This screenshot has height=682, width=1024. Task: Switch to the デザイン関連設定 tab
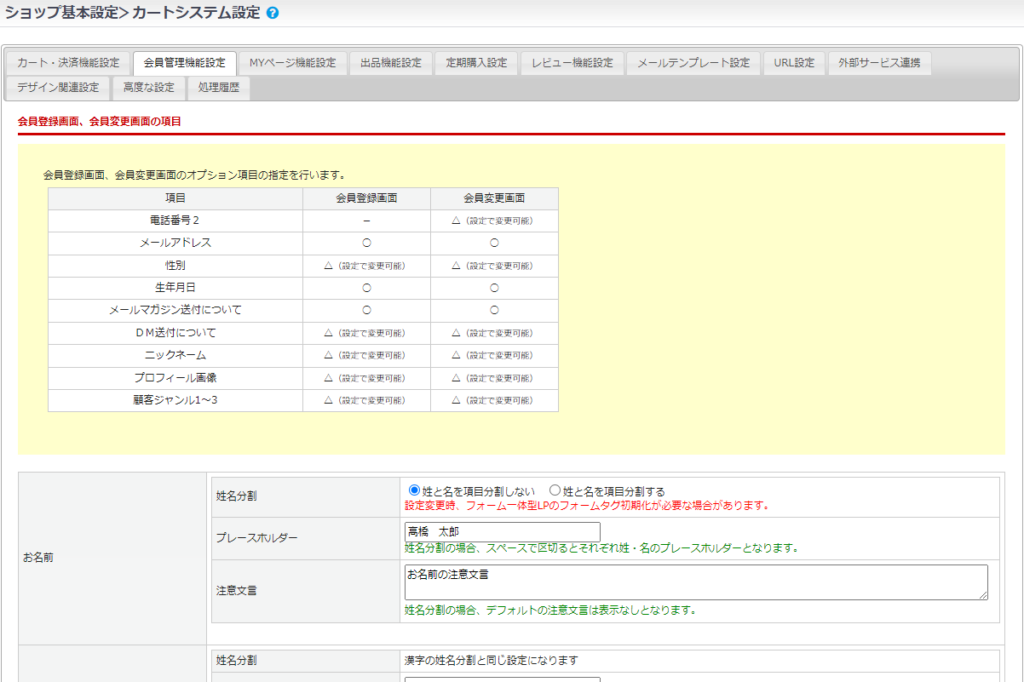pos(58,88)
